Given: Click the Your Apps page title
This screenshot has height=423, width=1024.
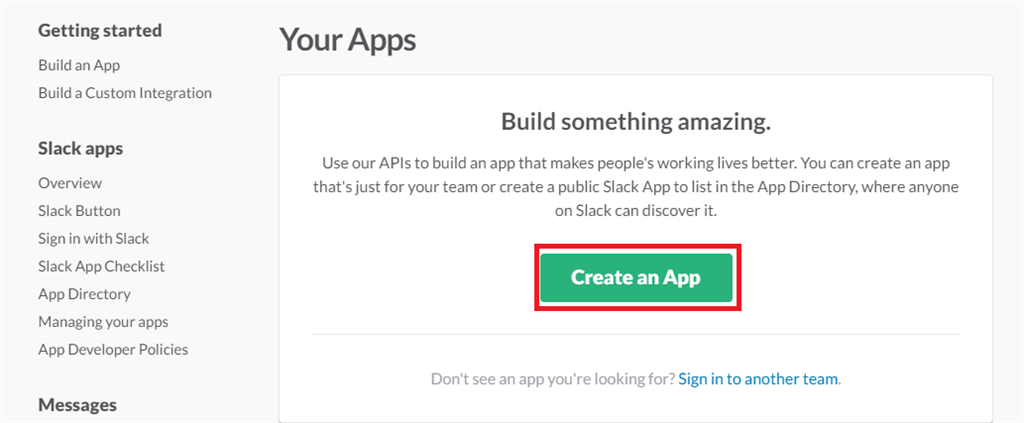Looking at the screenshot, I should (x=347, y=40).
